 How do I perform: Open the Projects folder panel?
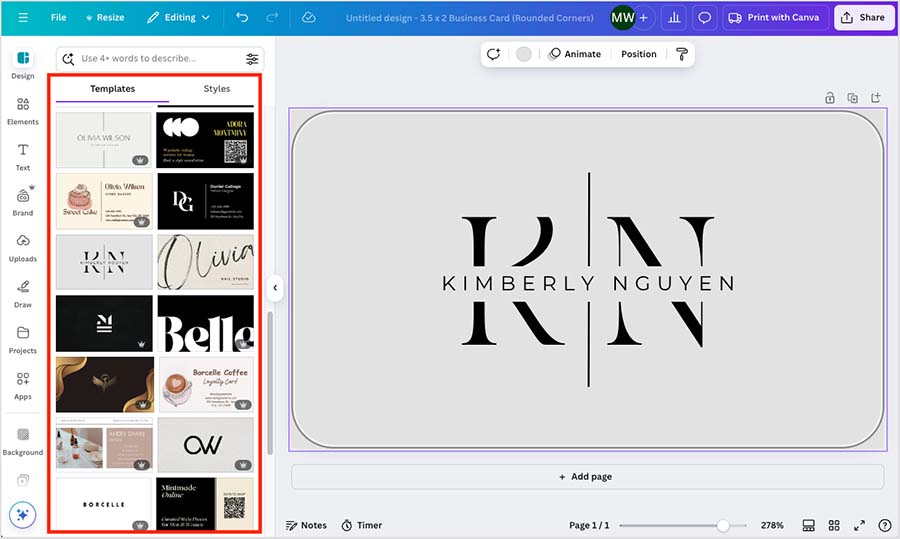[x=23, y=340]
